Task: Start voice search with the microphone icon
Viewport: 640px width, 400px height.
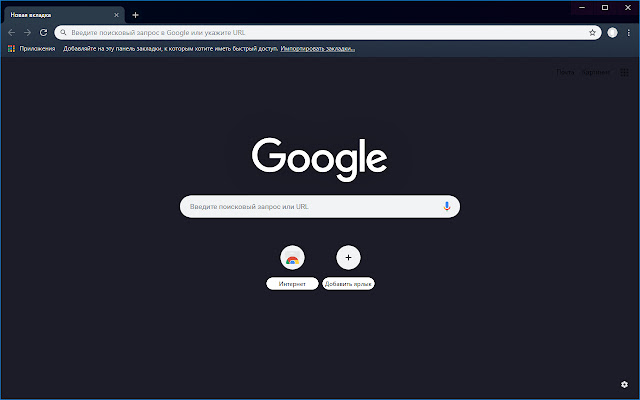Action: click(x=447, y=207)
